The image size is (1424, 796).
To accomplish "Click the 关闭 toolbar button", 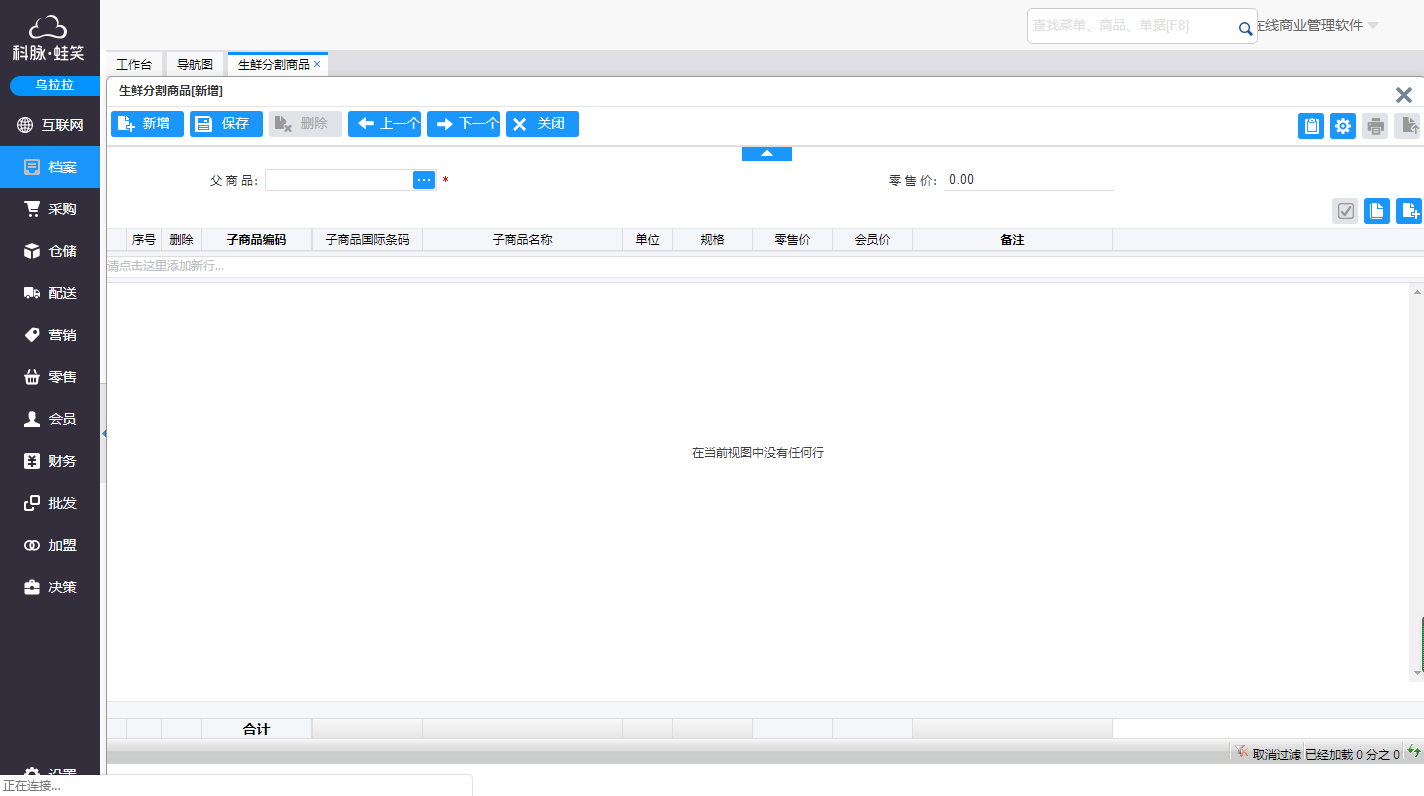I will click(x=542, y=124).
